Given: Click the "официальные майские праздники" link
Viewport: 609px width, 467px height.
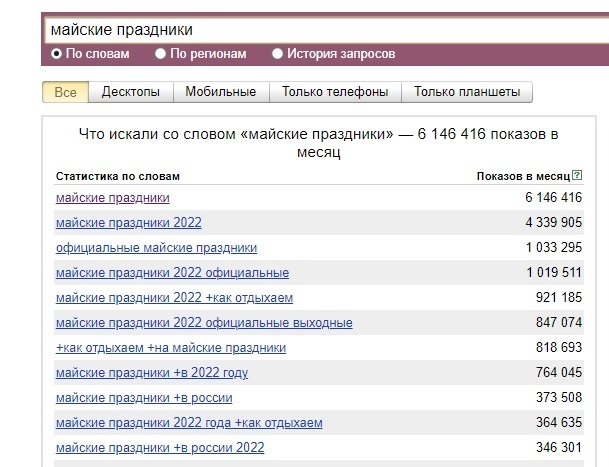Looking at the screenshot, I should click(156, 248).
